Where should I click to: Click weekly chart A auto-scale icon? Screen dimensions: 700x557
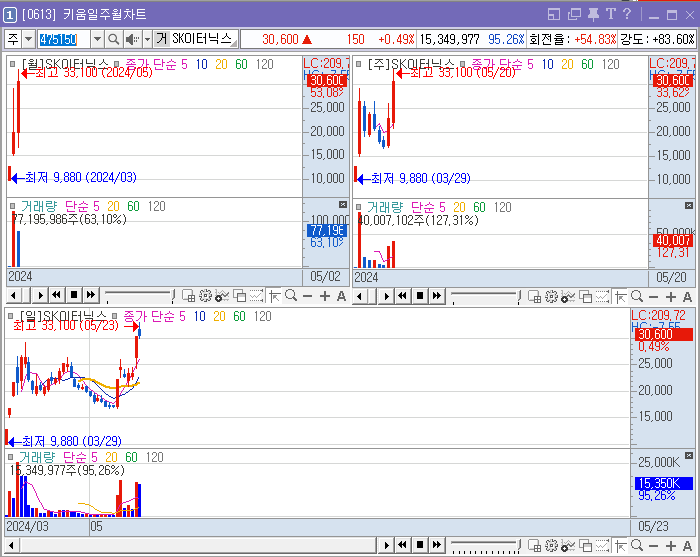point(687,297)
